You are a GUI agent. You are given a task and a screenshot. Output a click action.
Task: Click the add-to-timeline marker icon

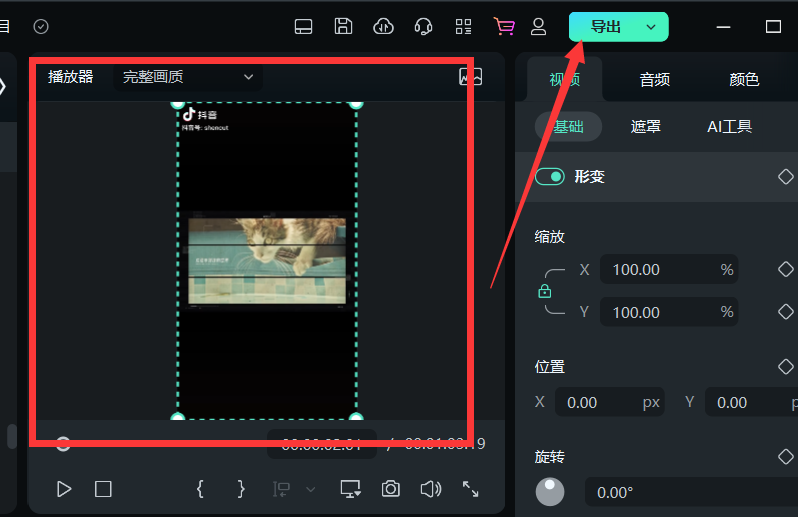pos(281,490)
